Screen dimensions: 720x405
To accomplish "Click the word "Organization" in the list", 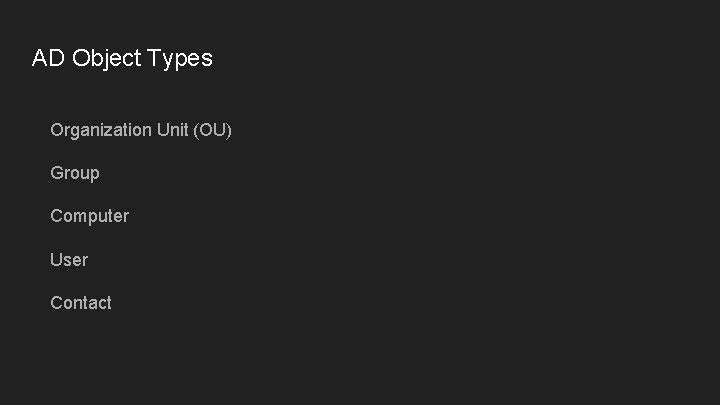I will (x=101, y=130).
